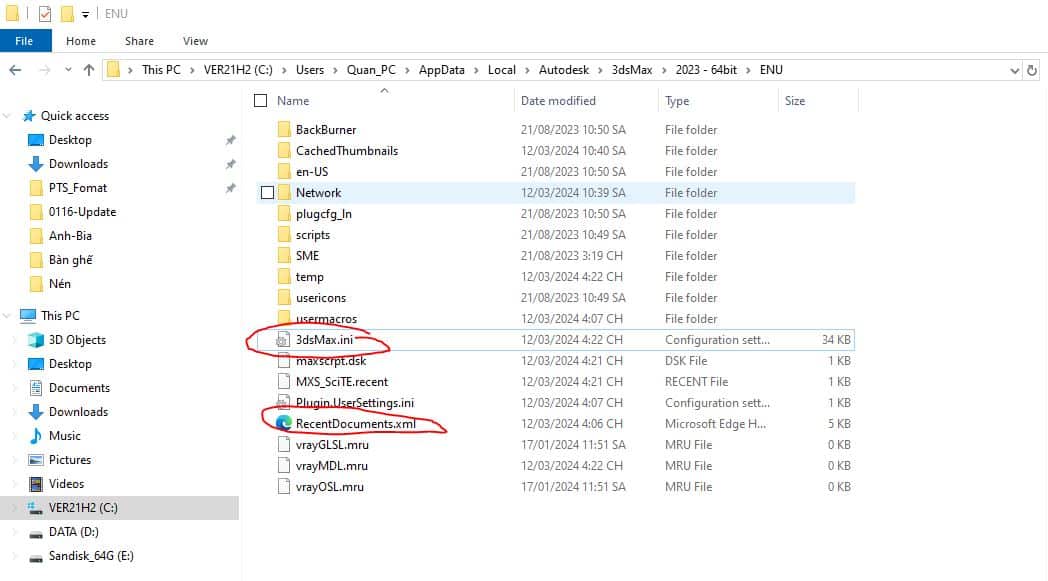Click the Refresh button in address bar
Screen dimensions: 1048x581
(1035, 70)
